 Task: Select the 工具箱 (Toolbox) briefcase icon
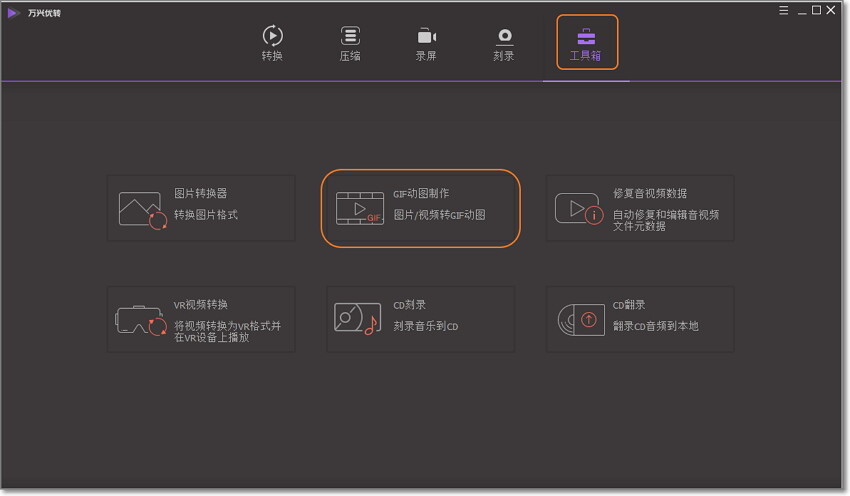(586, 36)
